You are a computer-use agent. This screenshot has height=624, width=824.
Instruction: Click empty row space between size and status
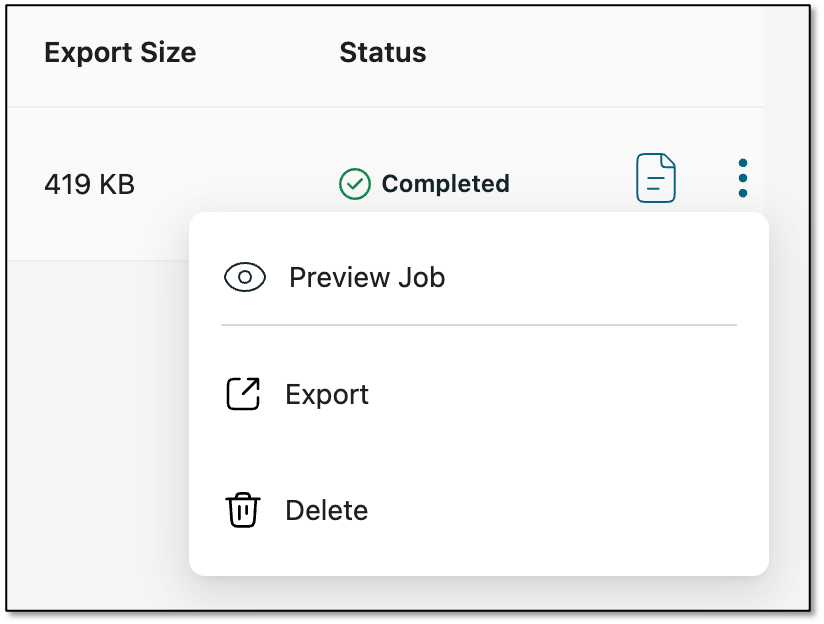236,184
